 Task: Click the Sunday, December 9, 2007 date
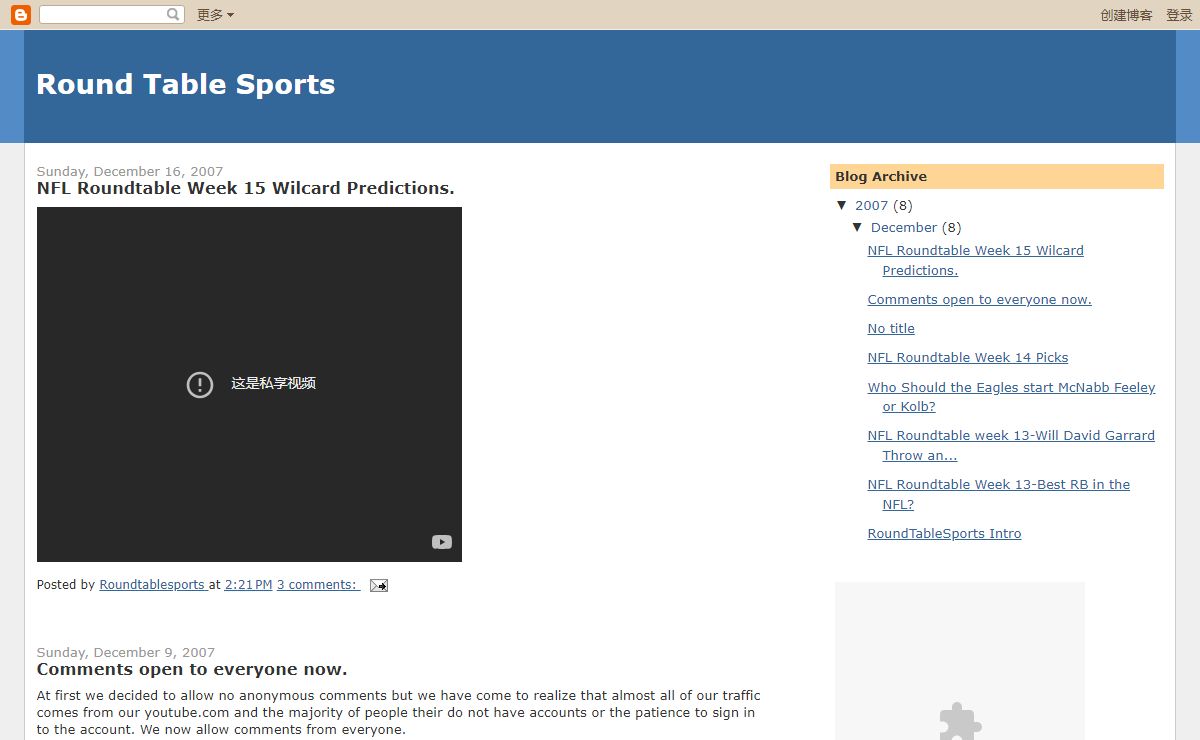pyautogui.click(x=126, y=652)
